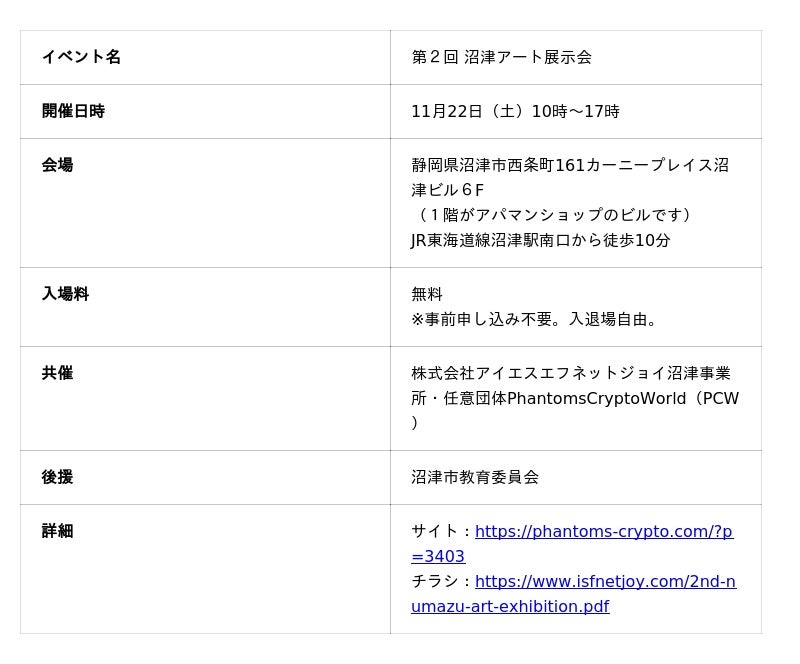Screen dimensions: 800x664
Task: Select the 入場料 row label
Action: 65,294
